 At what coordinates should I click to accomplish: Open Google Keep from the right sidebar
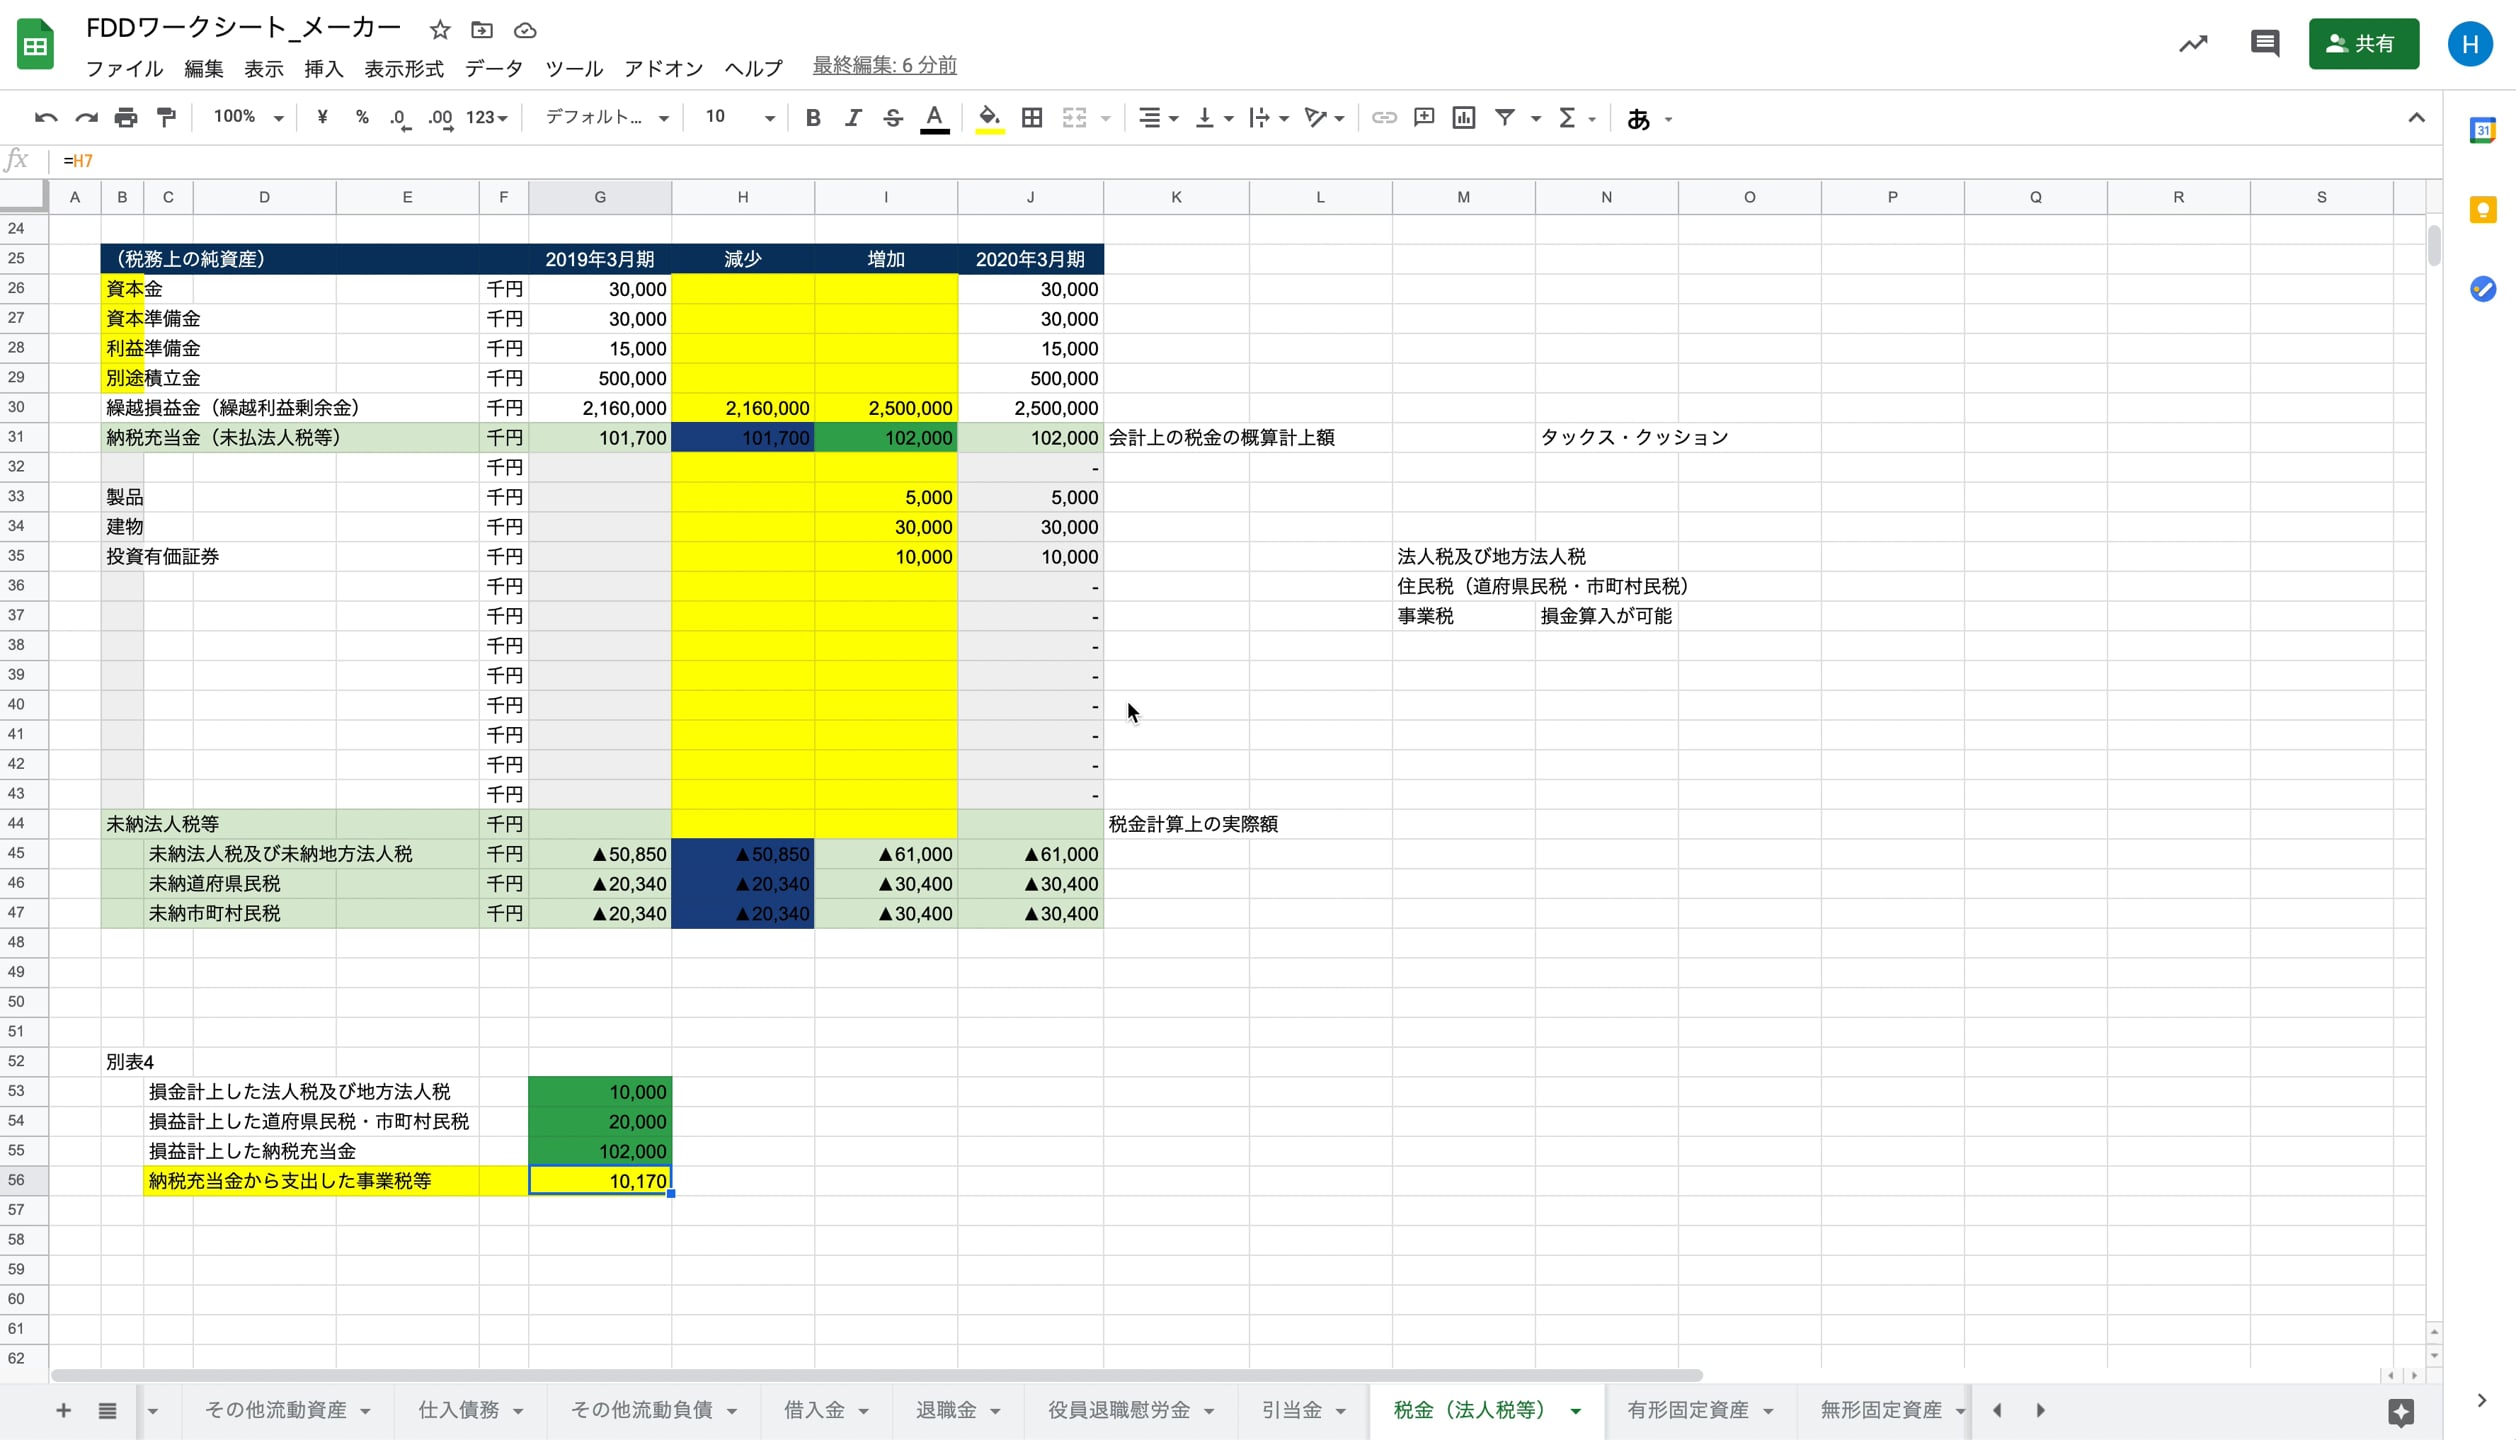(x=2484, y=209)
